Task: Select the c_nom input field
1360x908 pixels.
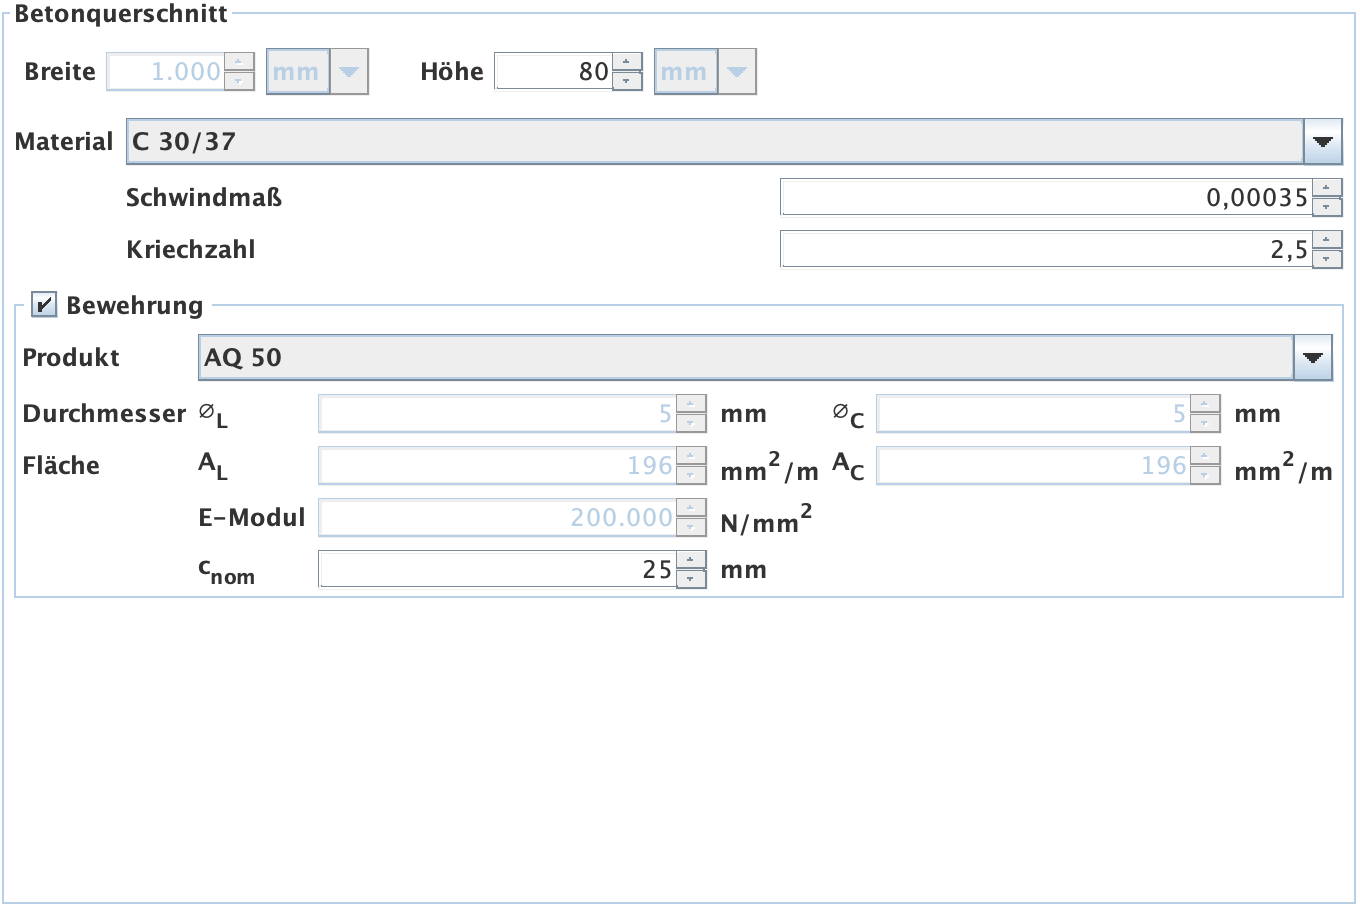Action: coord(497,570)
